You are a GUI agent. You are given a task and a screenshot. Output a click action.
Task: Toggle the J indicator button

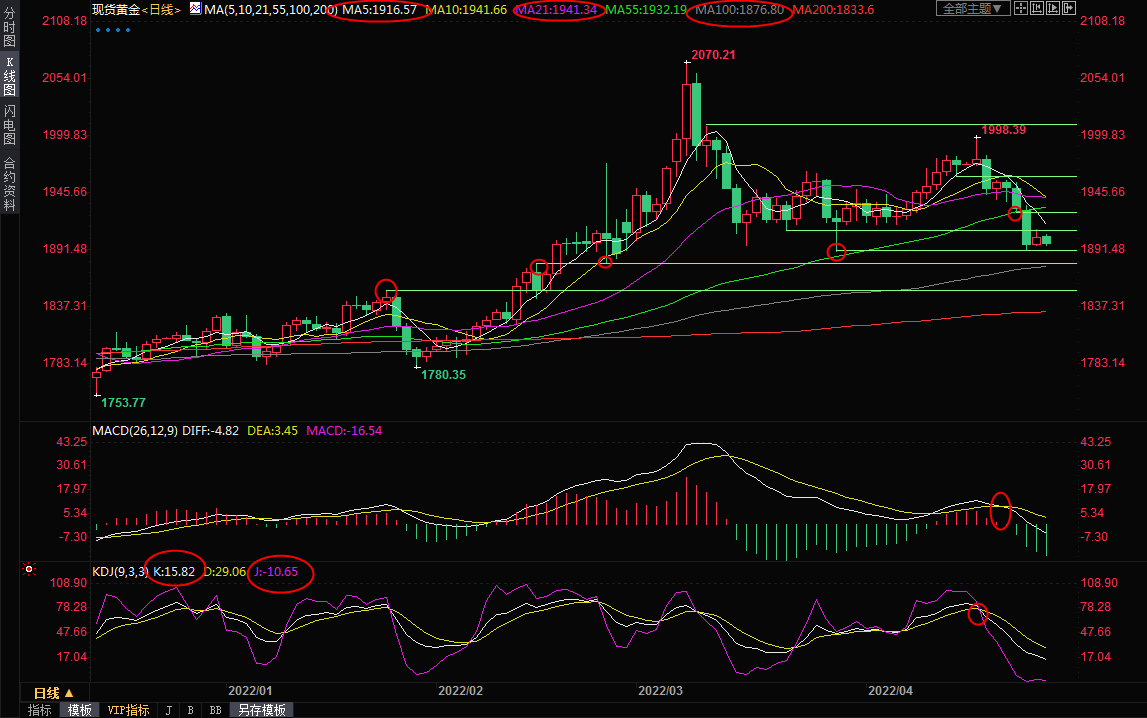(x=167, y=710)
